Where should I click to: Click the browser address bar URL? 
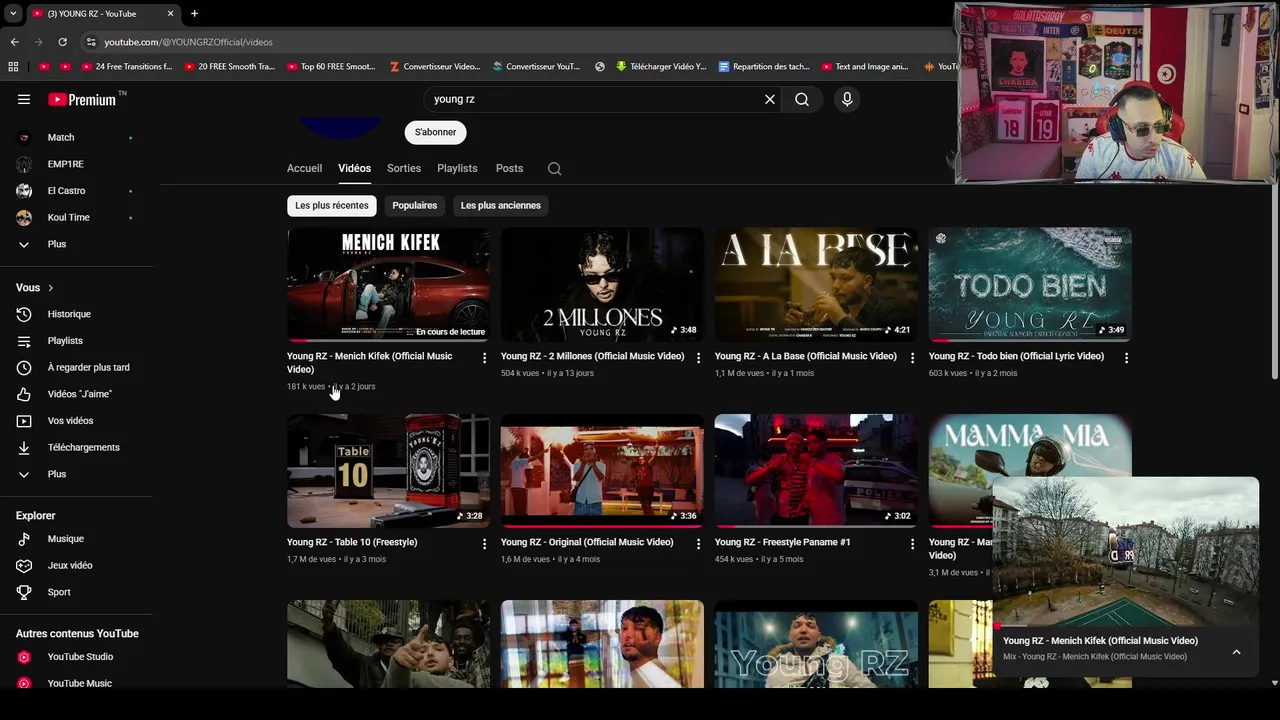188,42
